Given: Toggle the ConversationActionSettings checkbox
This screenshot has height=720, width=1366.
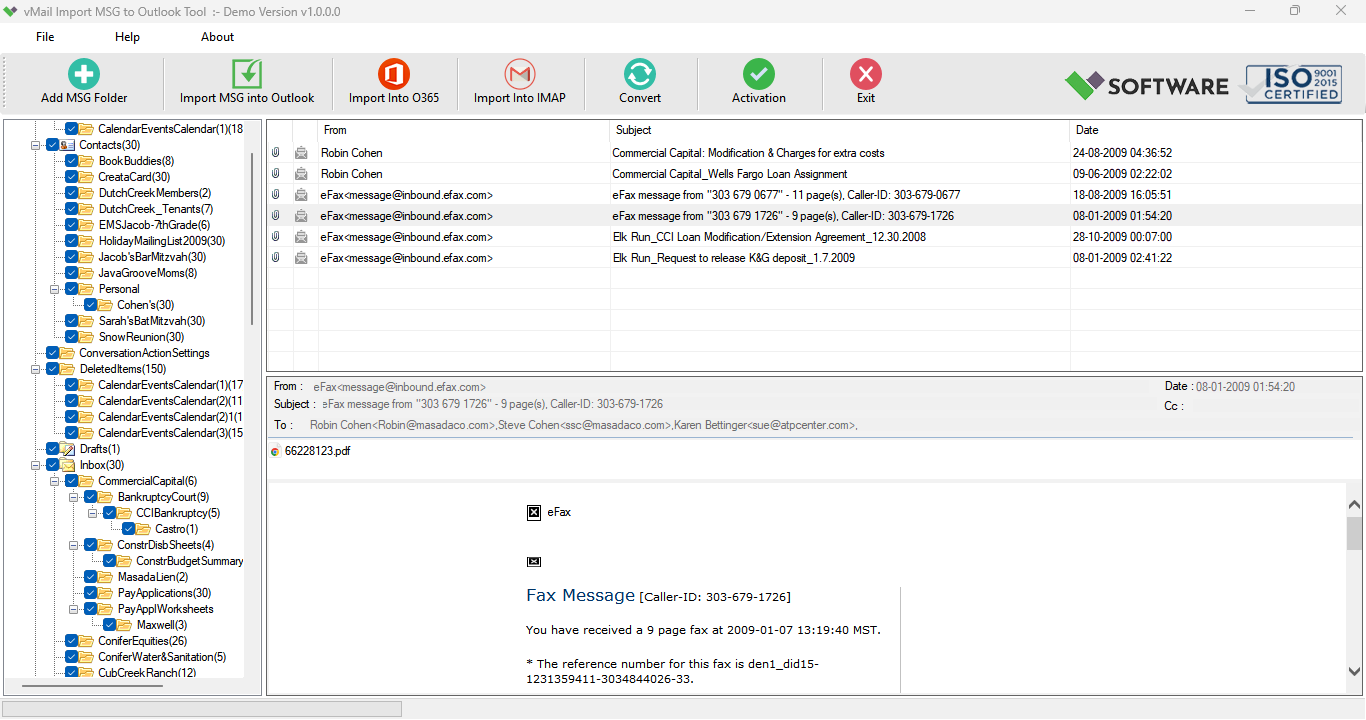Looking at the screenshot, I should pos(53,353).
